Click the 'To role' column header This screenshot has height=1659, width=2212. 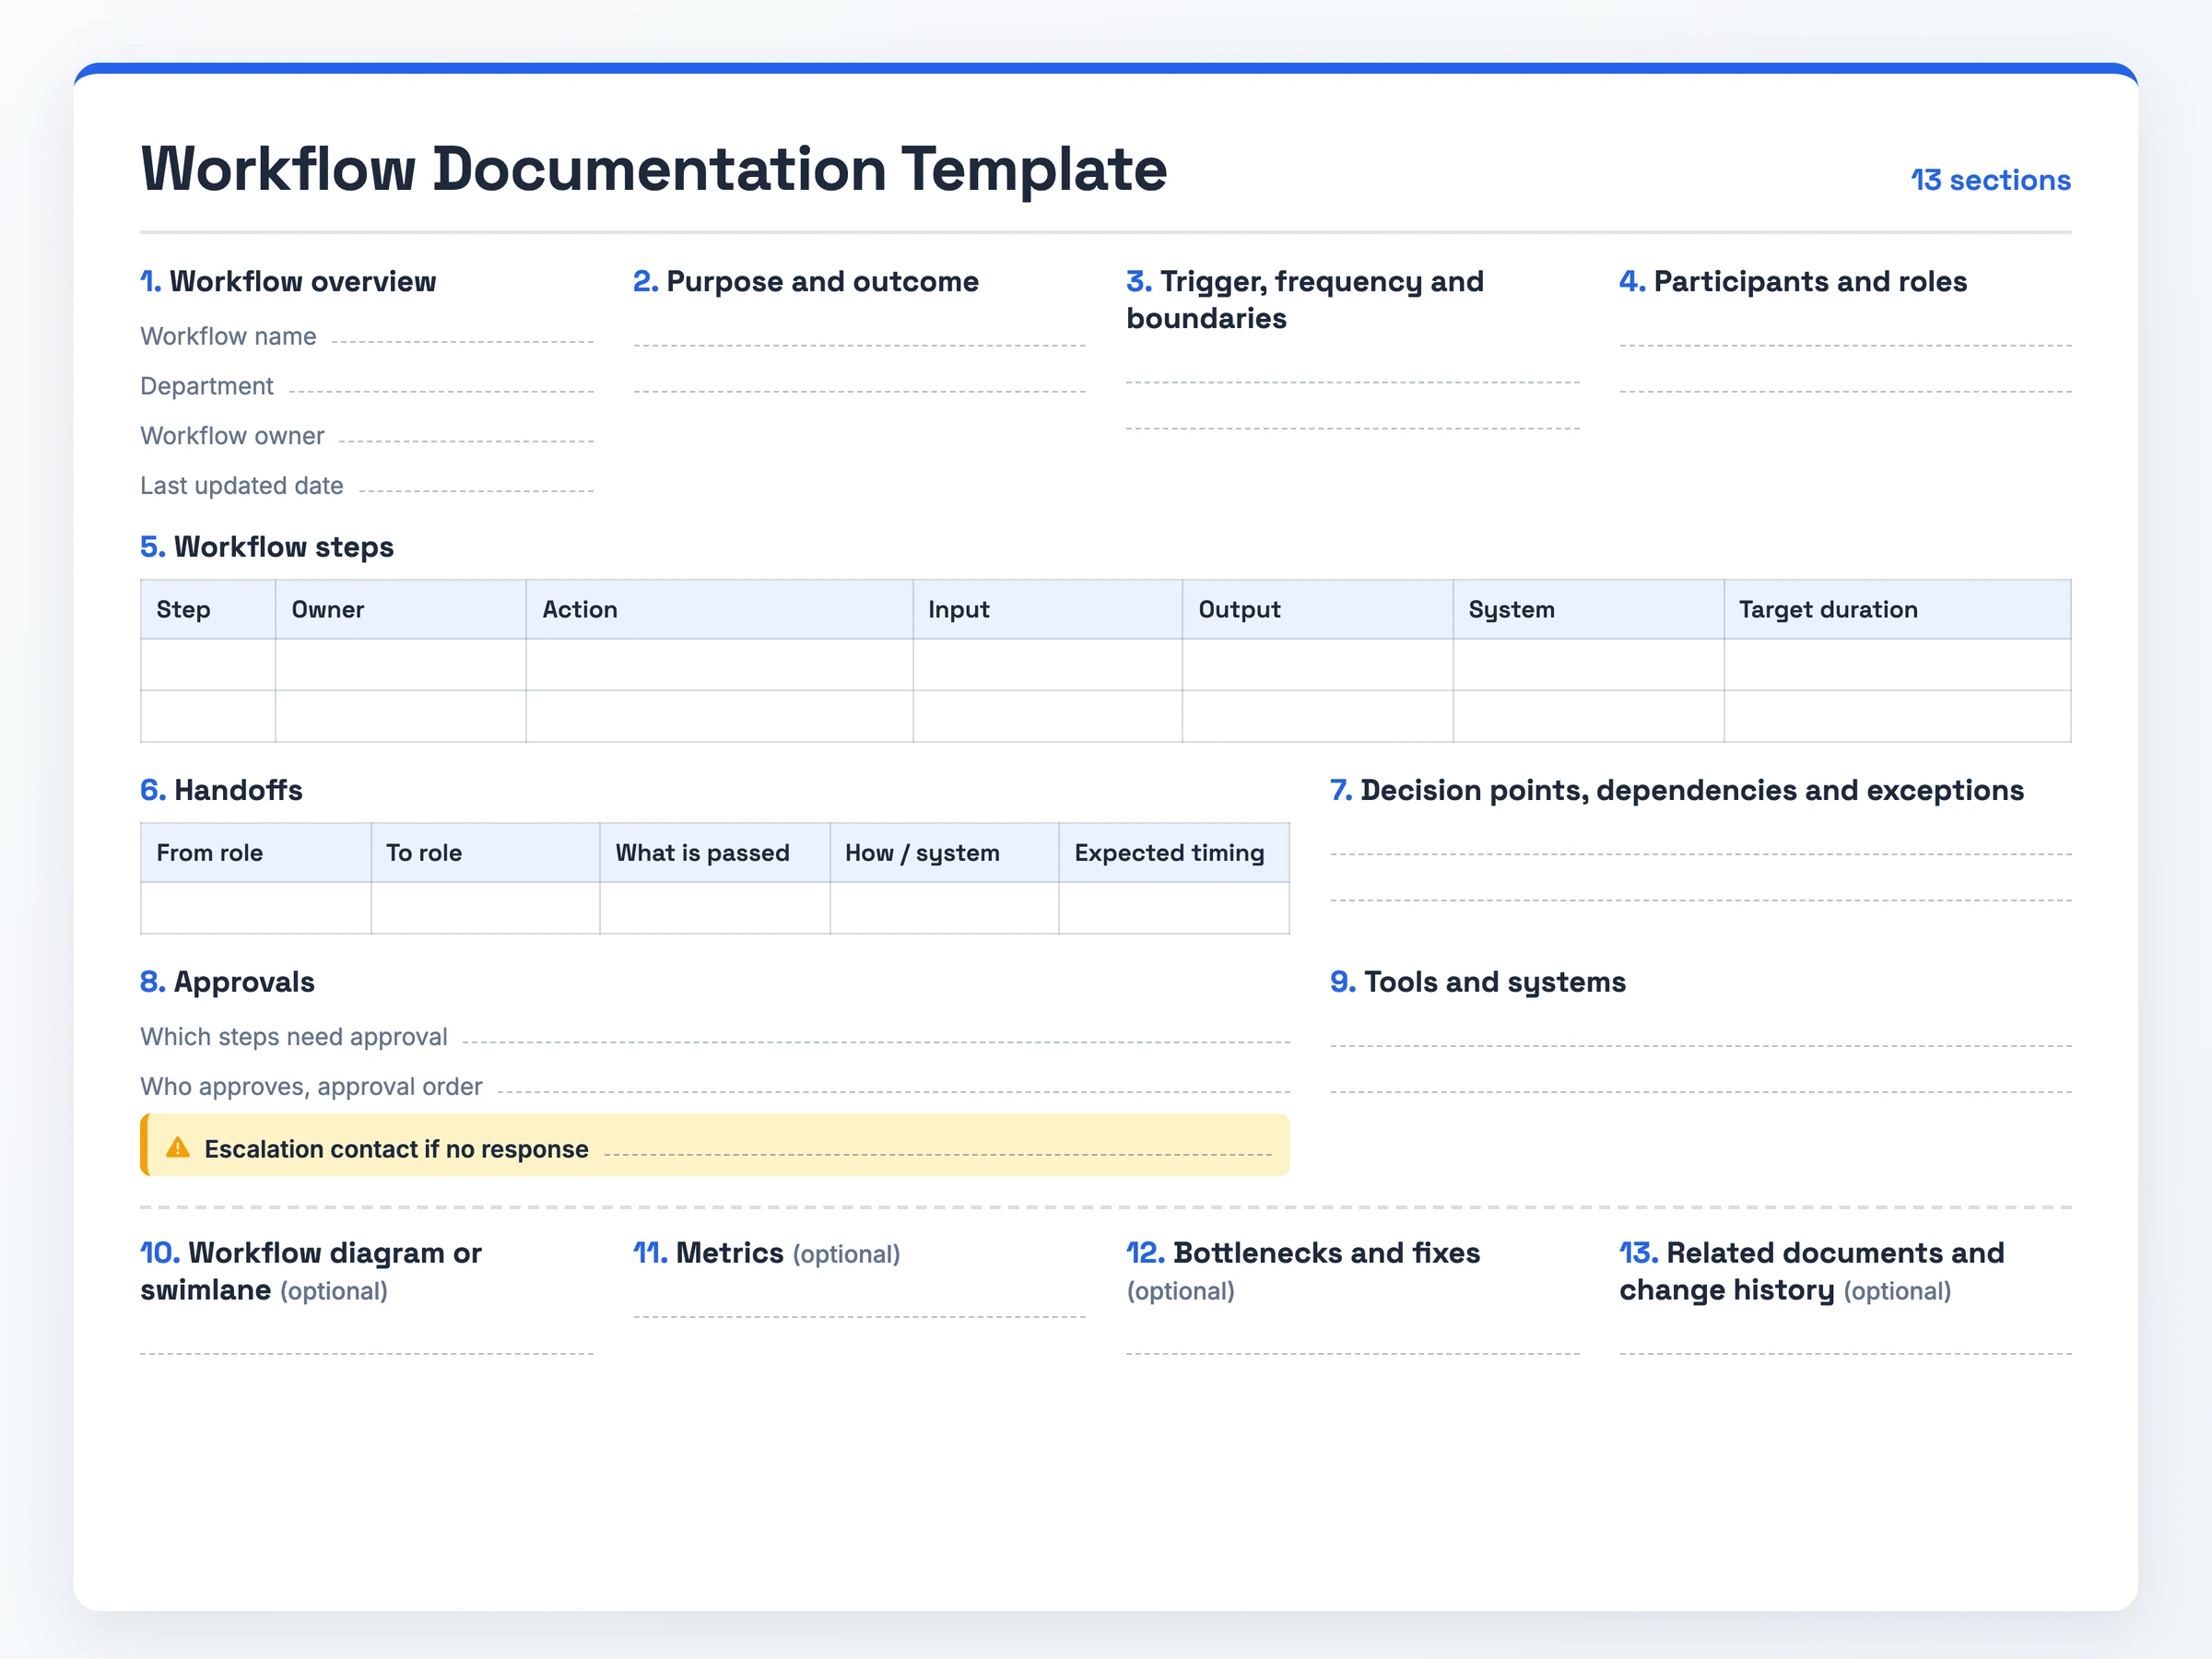[x=486, y=853]
